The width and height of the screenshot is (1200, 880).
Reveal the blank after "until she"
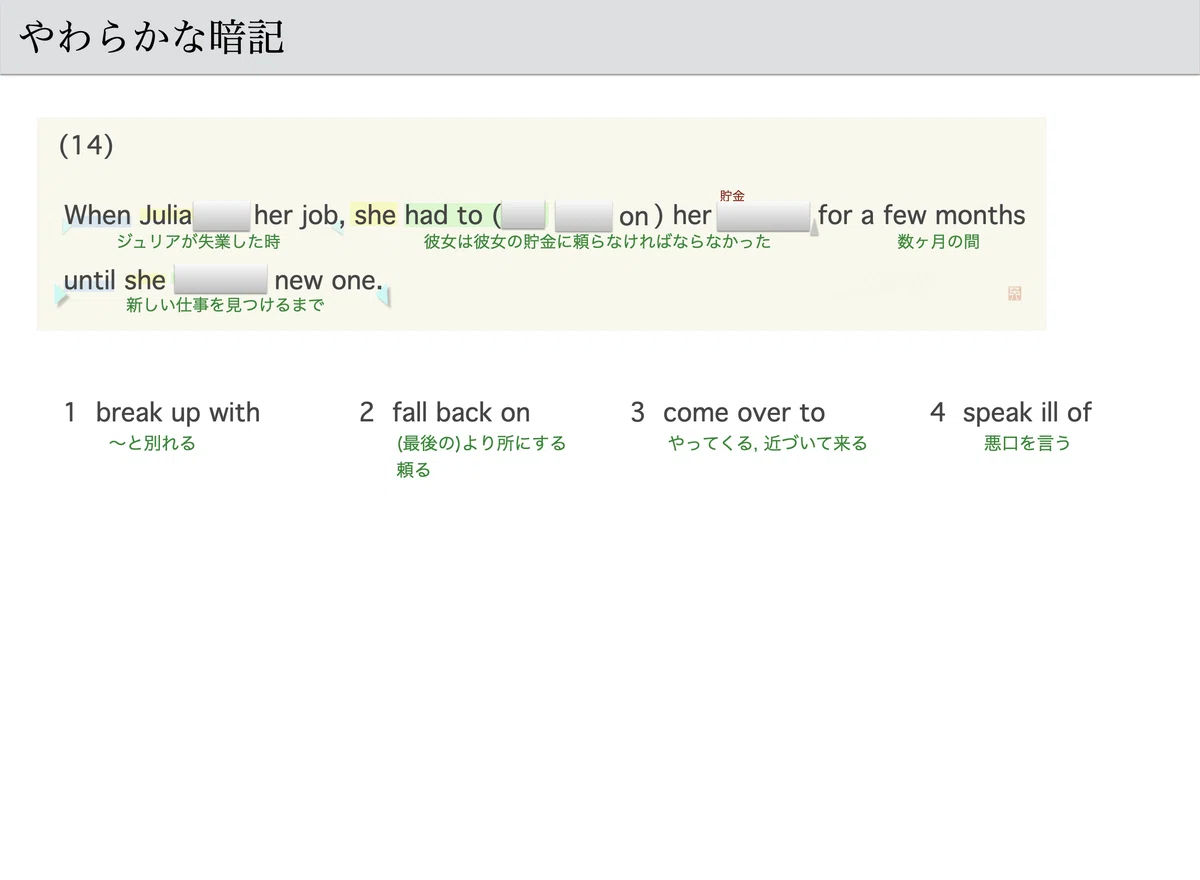click(x=220, y=280)
